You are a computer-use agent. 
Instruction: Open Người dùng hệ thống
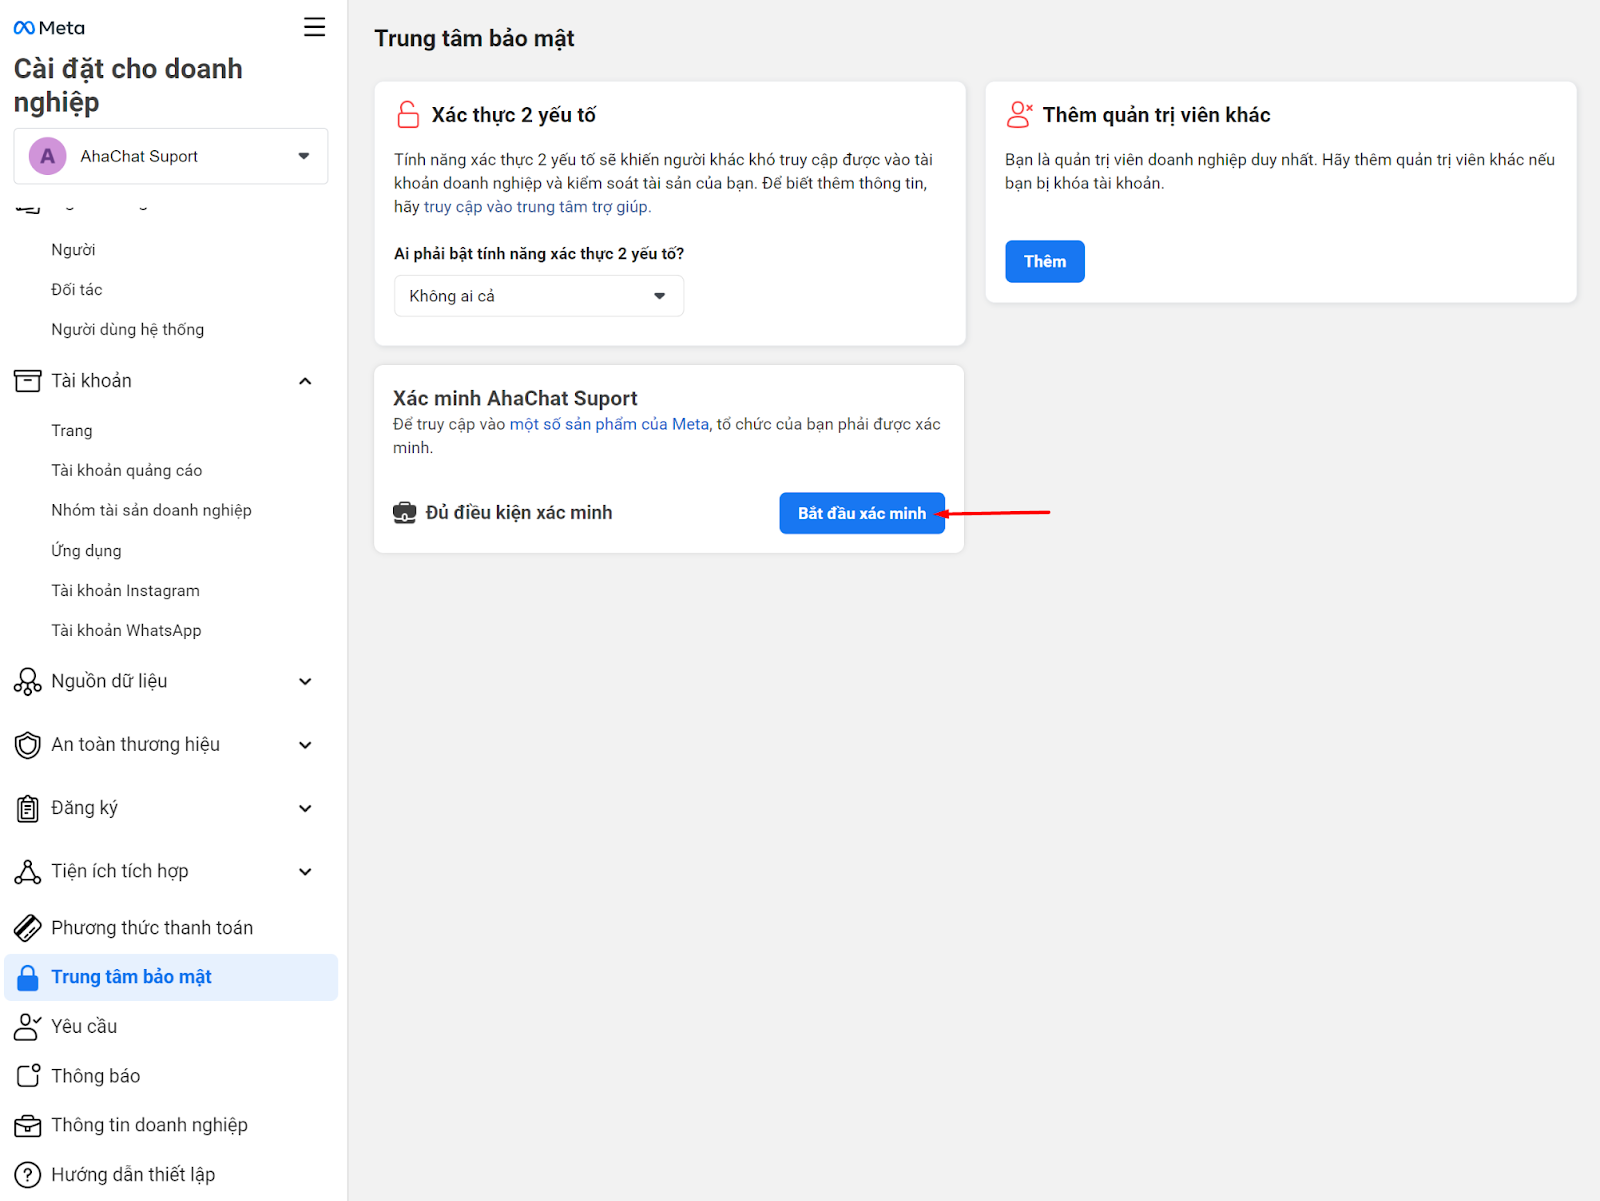pyautogui.click(x=128, y=330)
